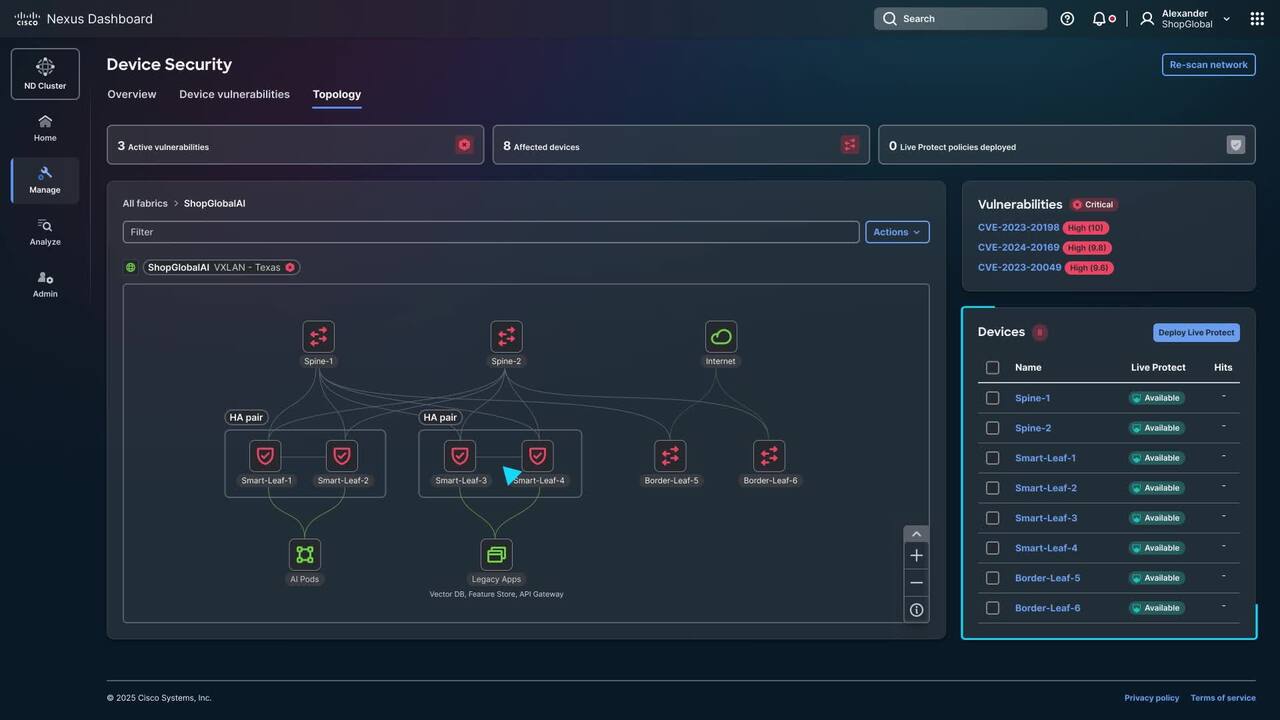Image resolution: width=1280 pixels, height=720 pixels.
Task: Click the Re-scan network button
Action: (1208, 65)
